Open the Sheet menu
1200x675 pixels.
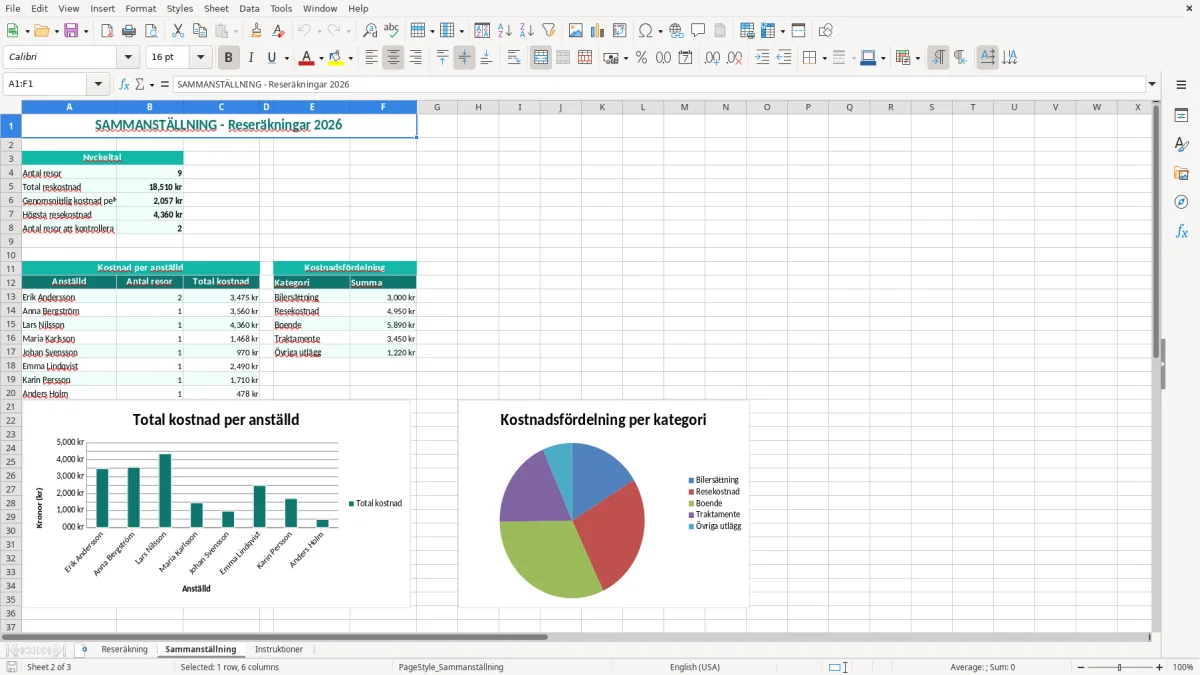pyautogui.click(x=216, y=8)
